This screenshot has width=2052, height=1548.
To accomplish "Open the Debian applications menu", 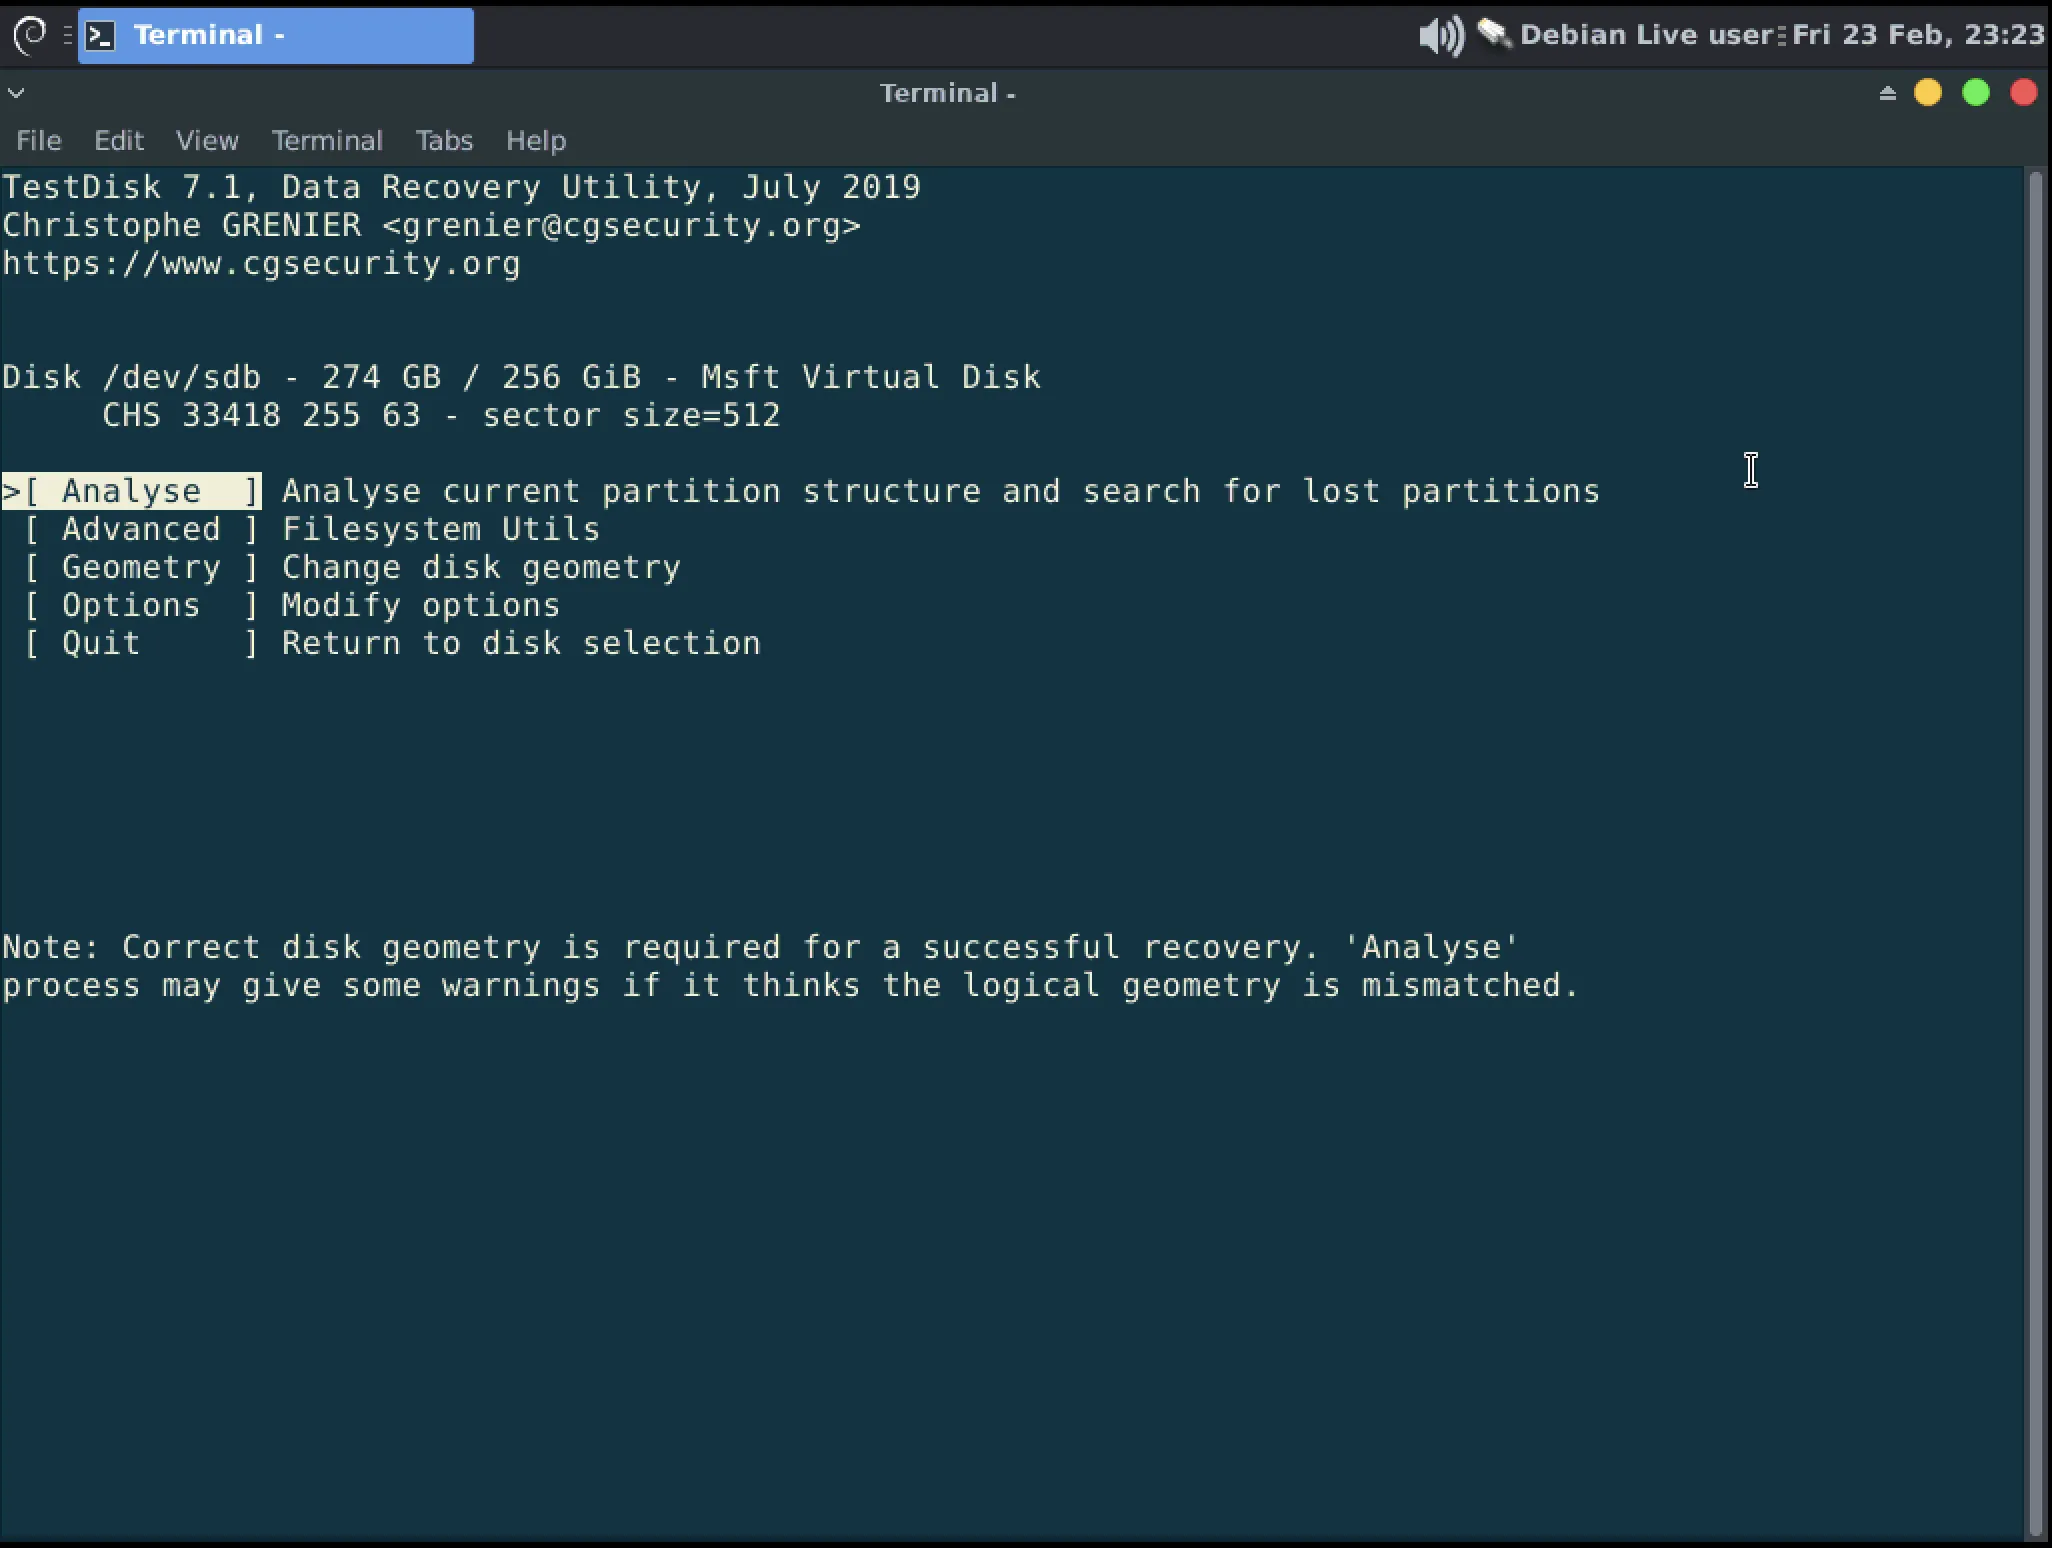I will 30,35.
